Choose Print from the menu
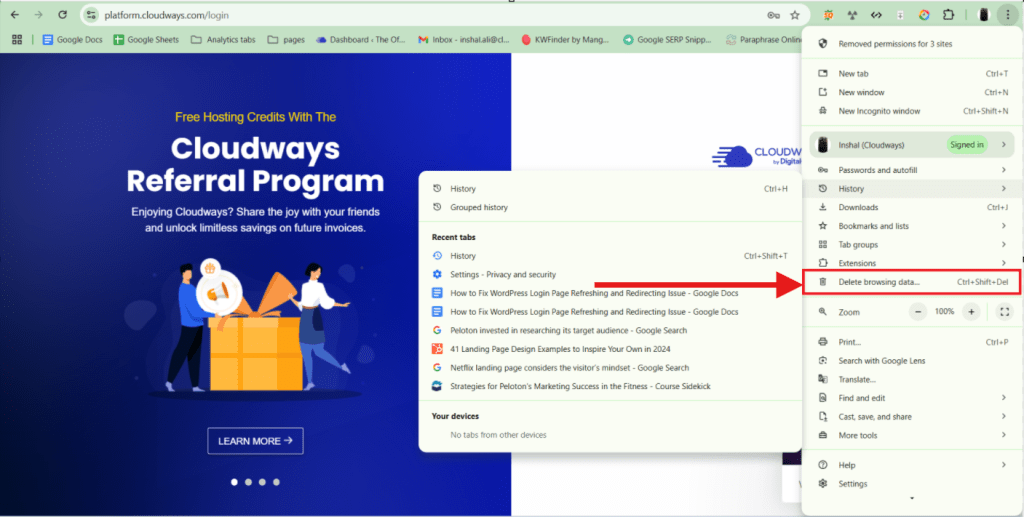 click(x=912, y=342)
